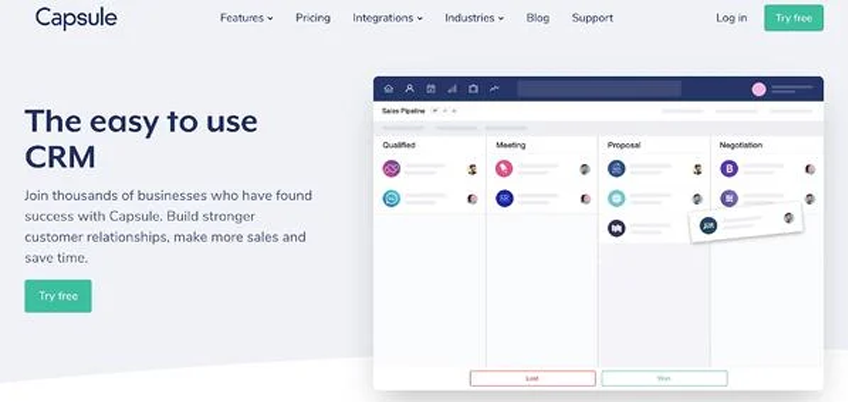848x402 pixels.
Task: Click the green Won button
Action: pos(664,378)
